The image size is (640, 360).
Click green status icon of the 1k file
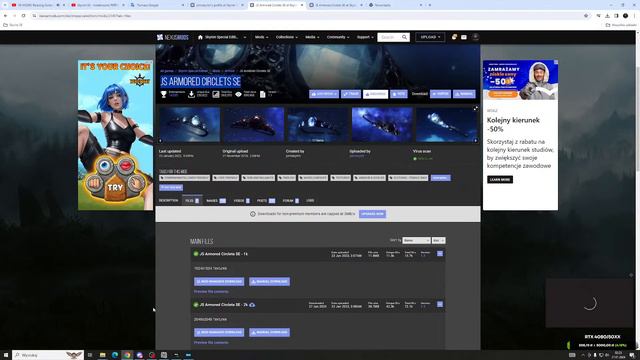(196, 254)
